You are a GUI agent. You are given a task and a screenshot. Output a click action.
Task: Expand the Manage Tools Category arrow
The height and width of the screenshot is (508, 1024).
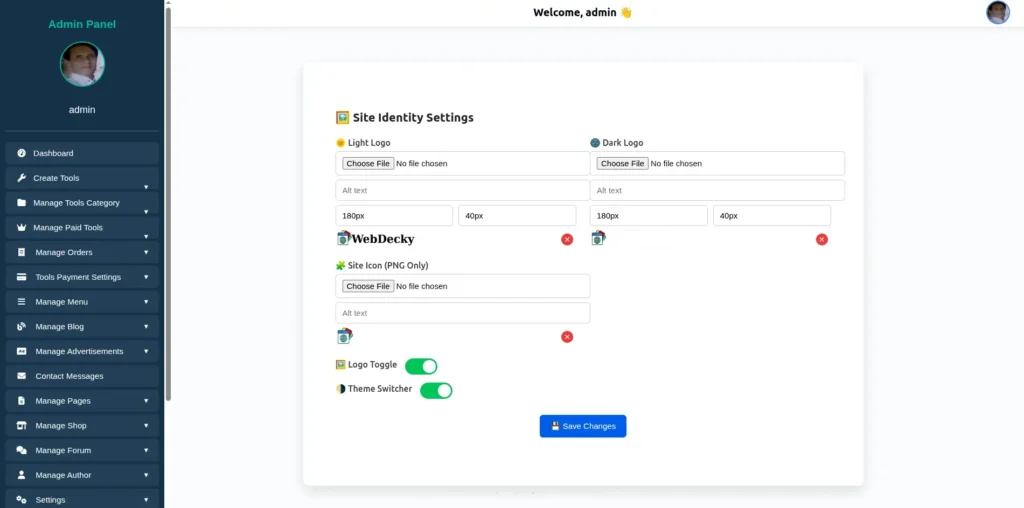[146, 212]
